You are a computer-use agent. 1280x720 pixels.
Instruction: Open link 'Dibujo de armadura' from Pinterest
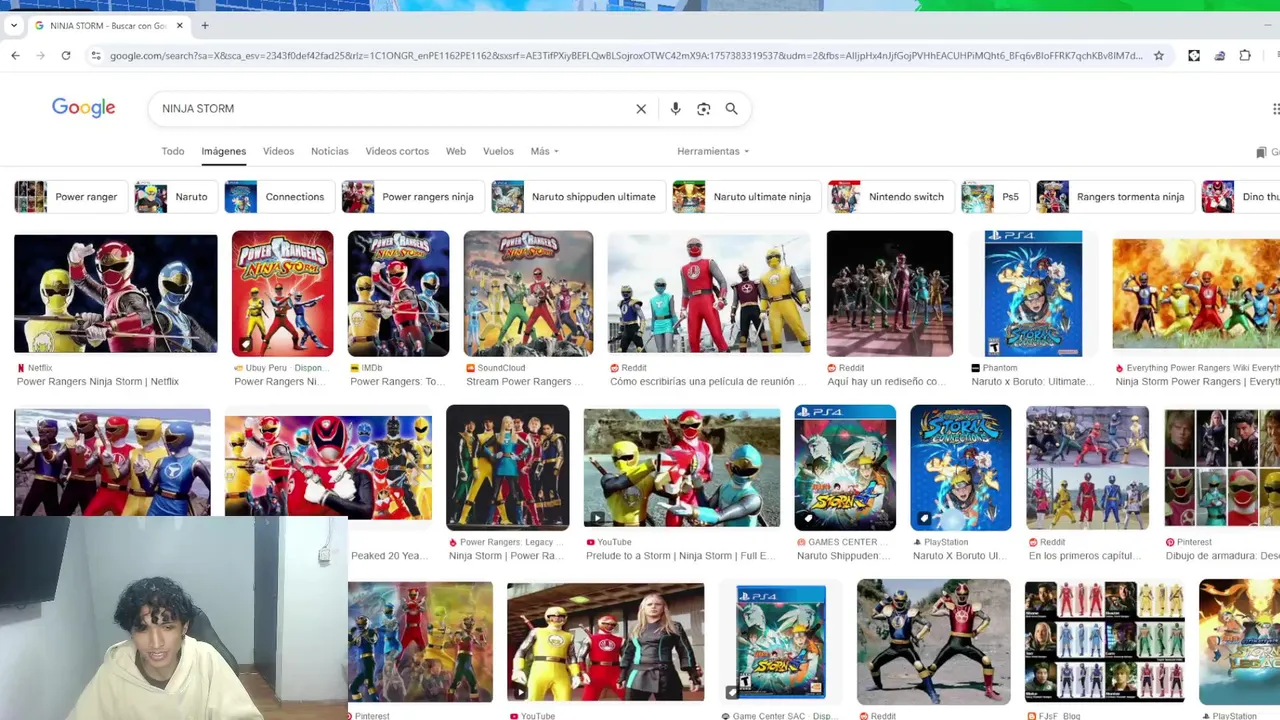point(1222,556)
